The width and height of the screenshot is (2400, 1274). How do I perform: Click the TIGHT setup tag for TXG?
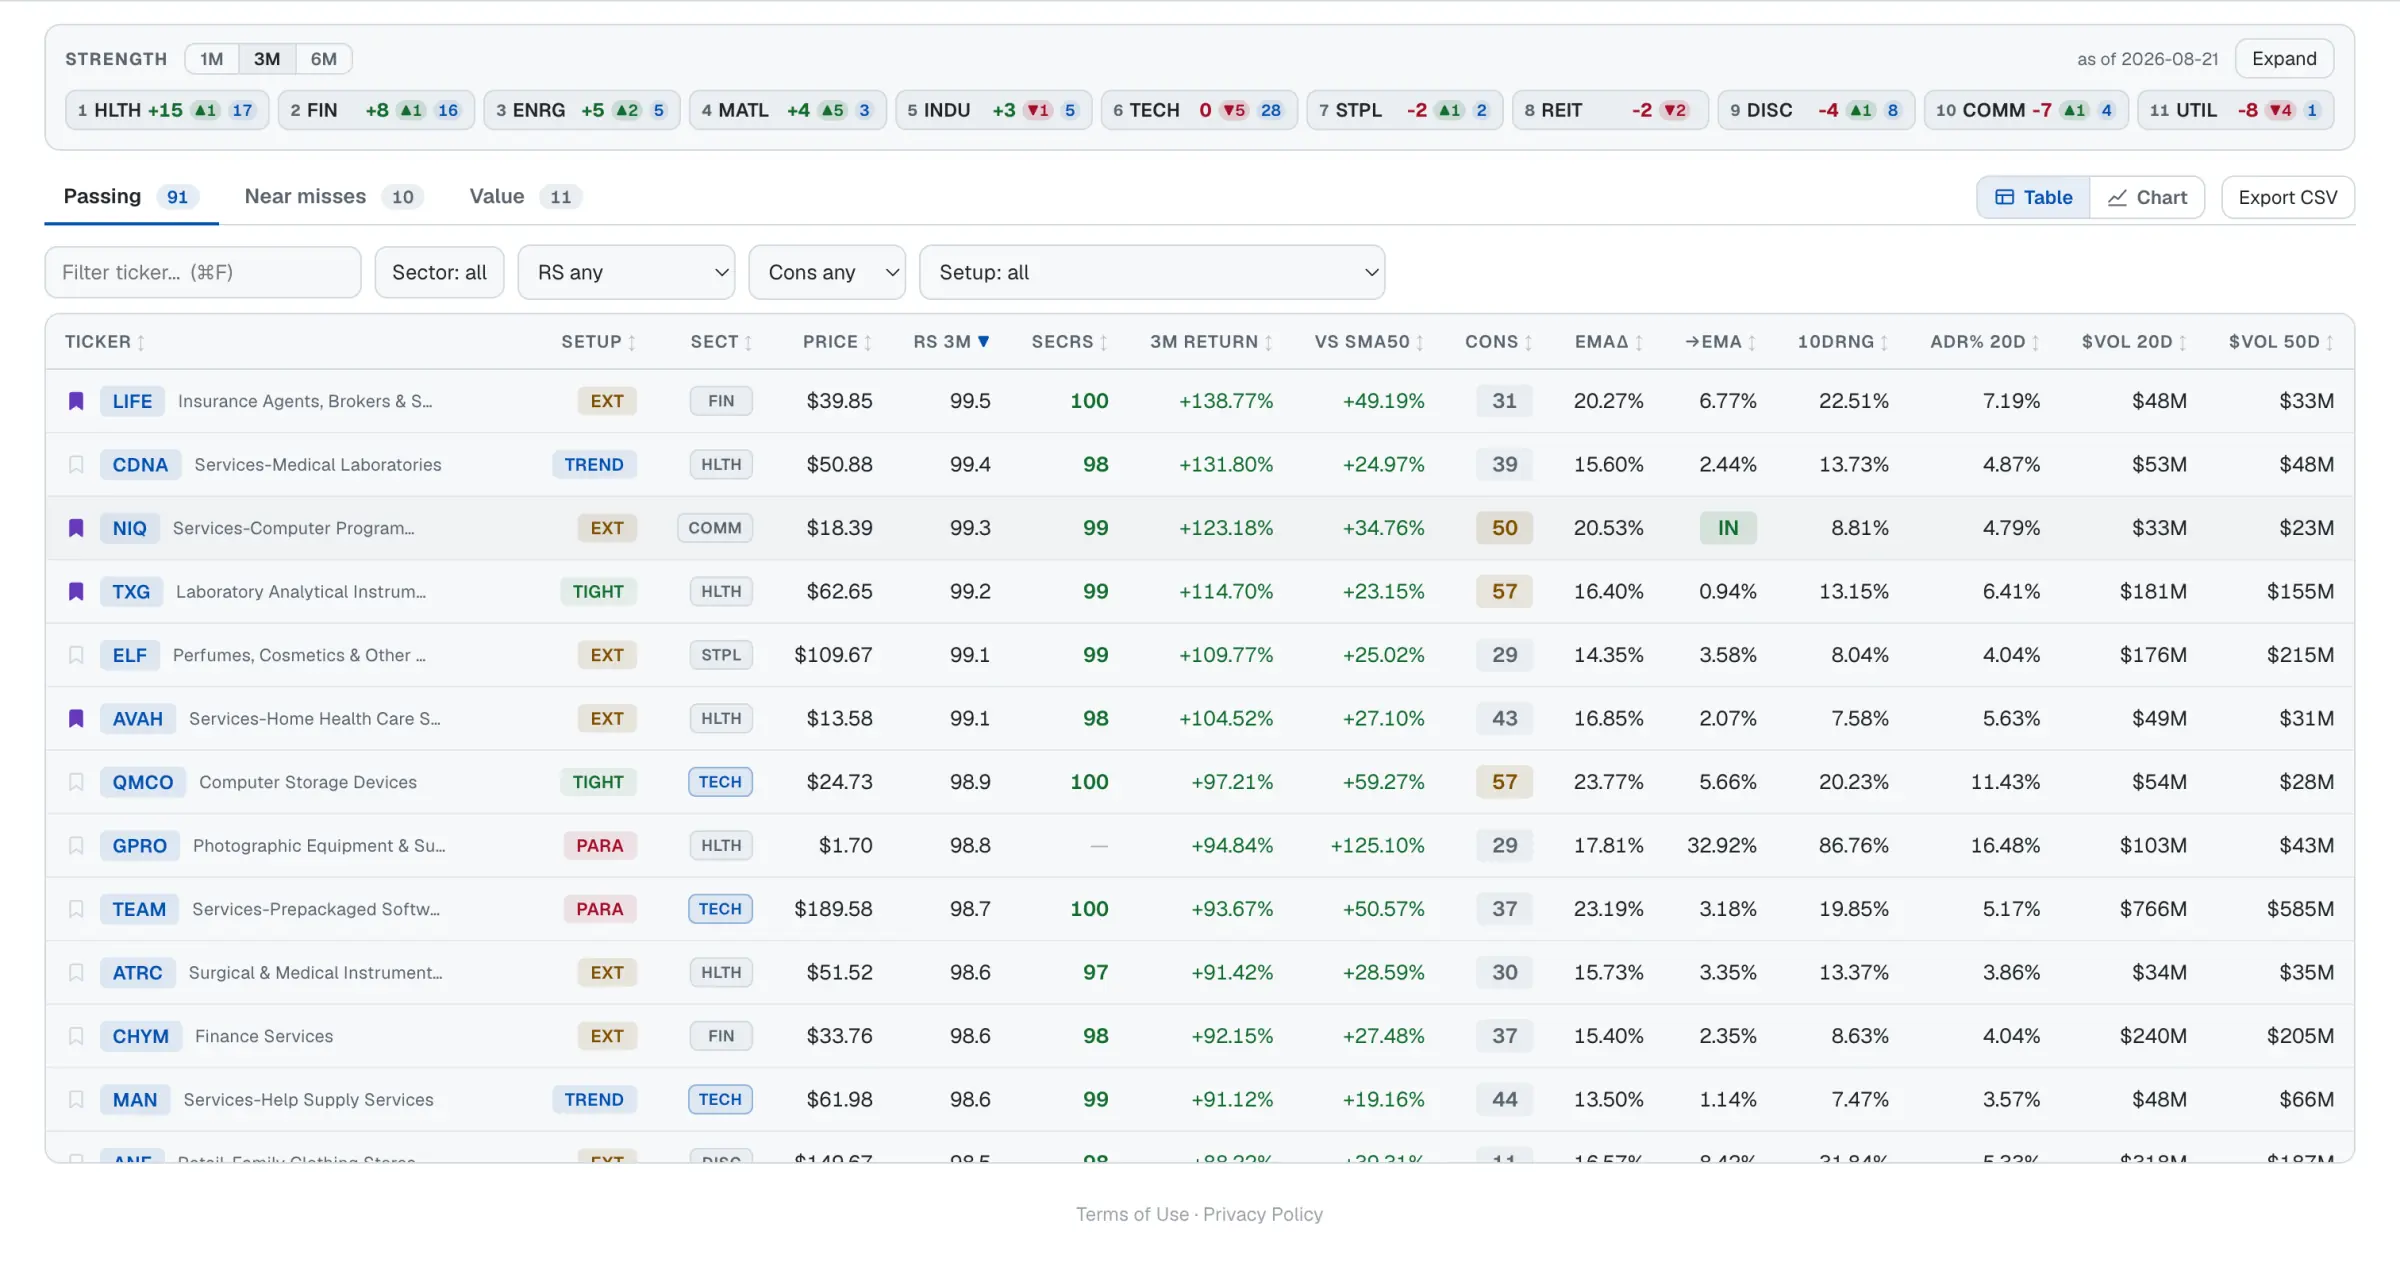tap(598, 592)
